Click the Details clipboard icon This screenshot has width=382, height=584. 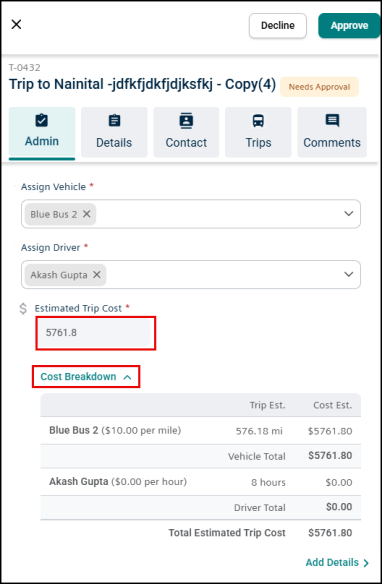click(x=114, y=120)
